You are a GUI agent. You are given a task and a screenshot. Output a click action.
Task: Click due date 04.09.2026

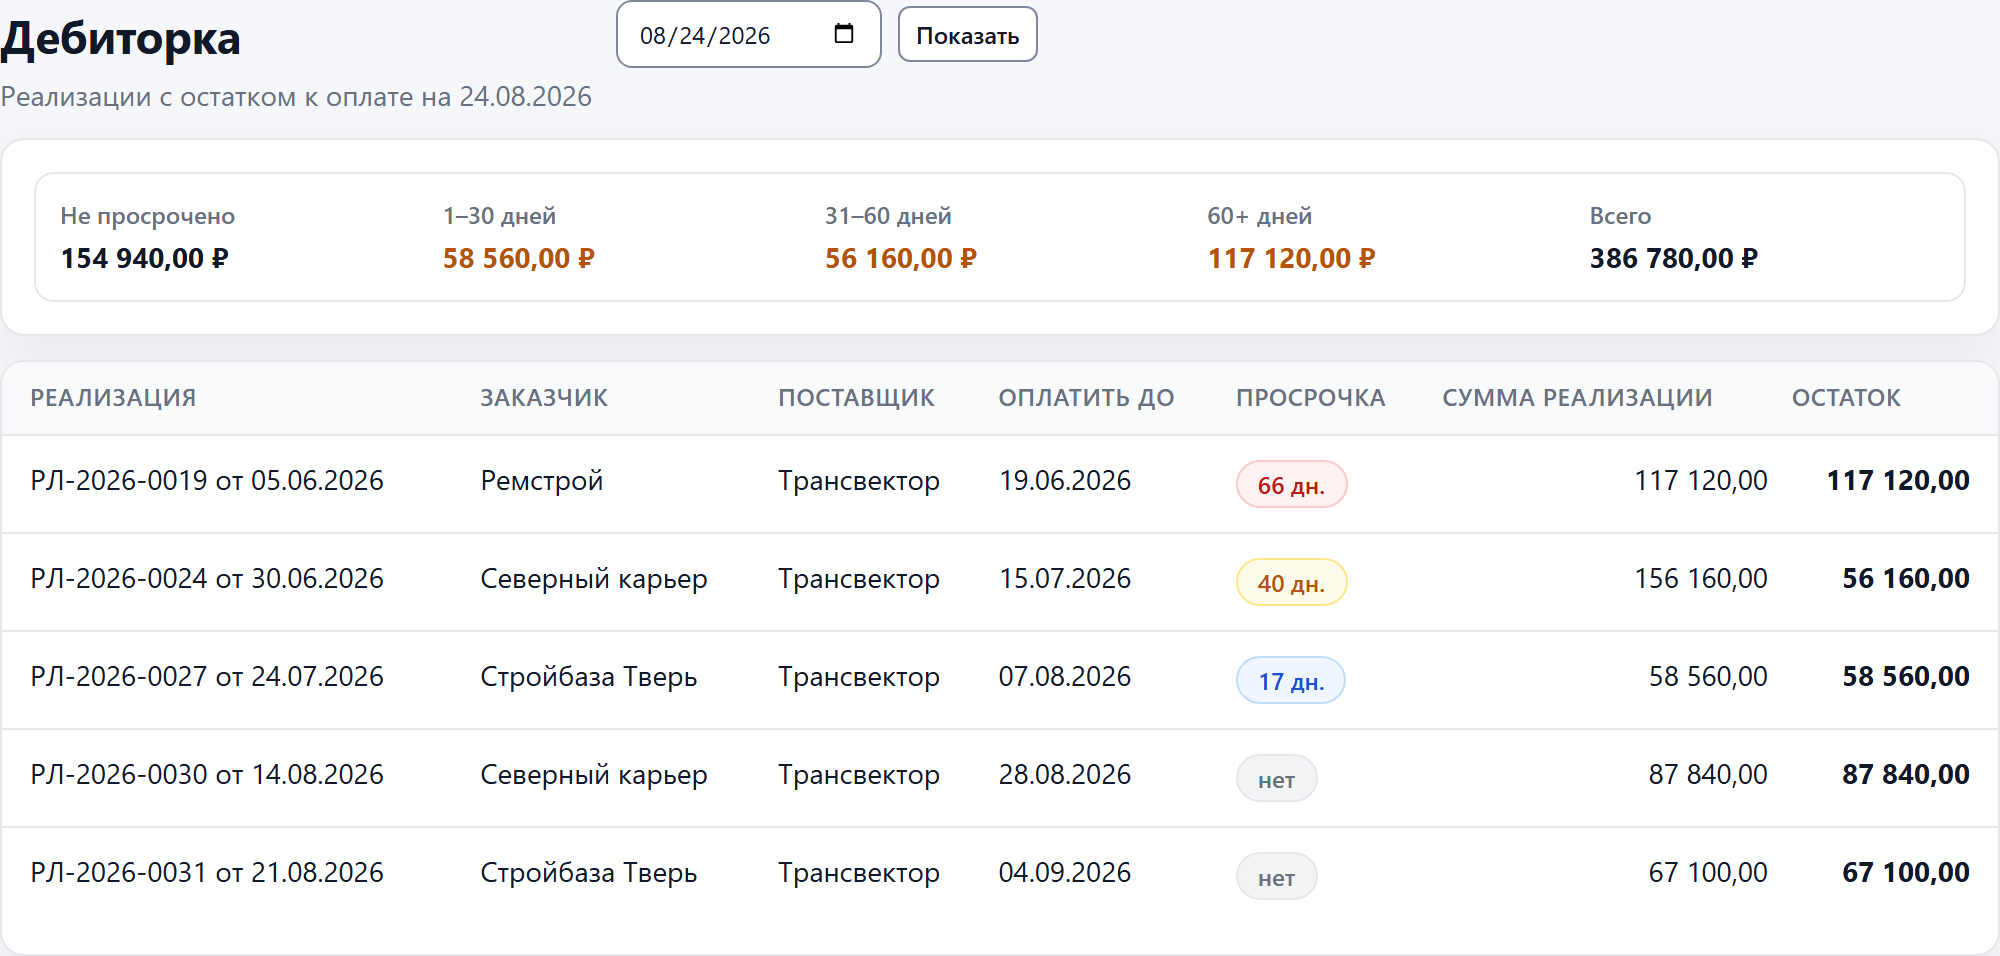tap(1065, 873)
